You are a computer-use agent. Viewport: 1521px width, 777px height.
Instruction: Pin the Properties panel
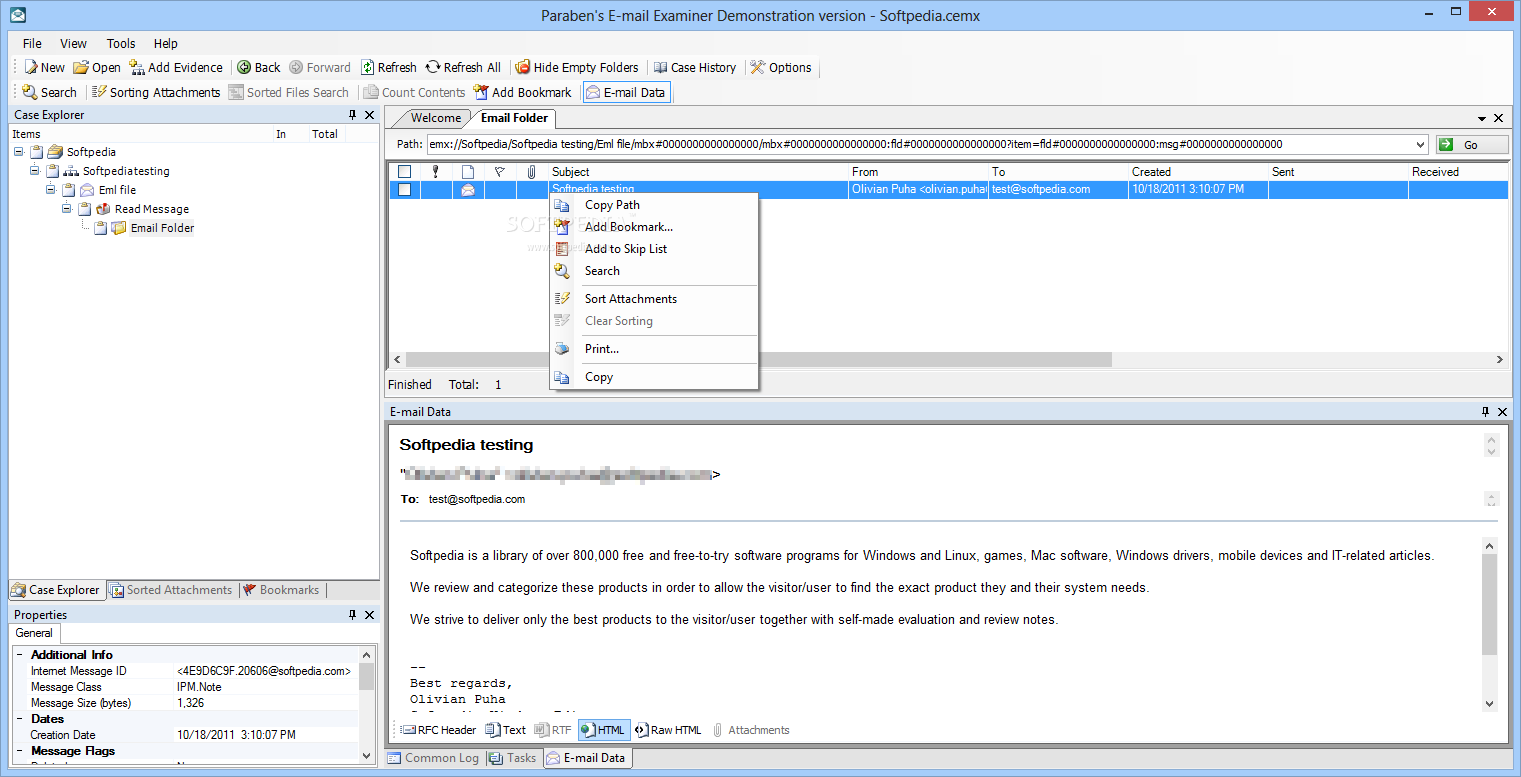tap(353, 615)
